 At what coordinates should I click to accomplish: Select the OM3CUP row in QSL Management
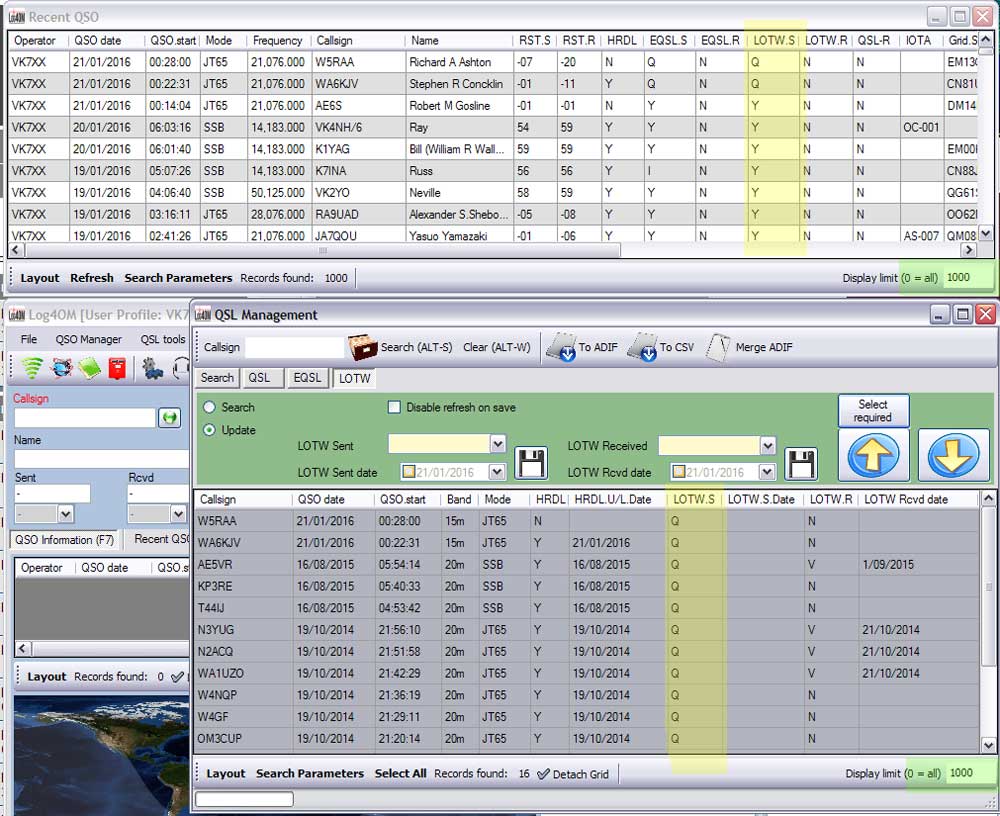pyautogui.click(x=587, y=738)
